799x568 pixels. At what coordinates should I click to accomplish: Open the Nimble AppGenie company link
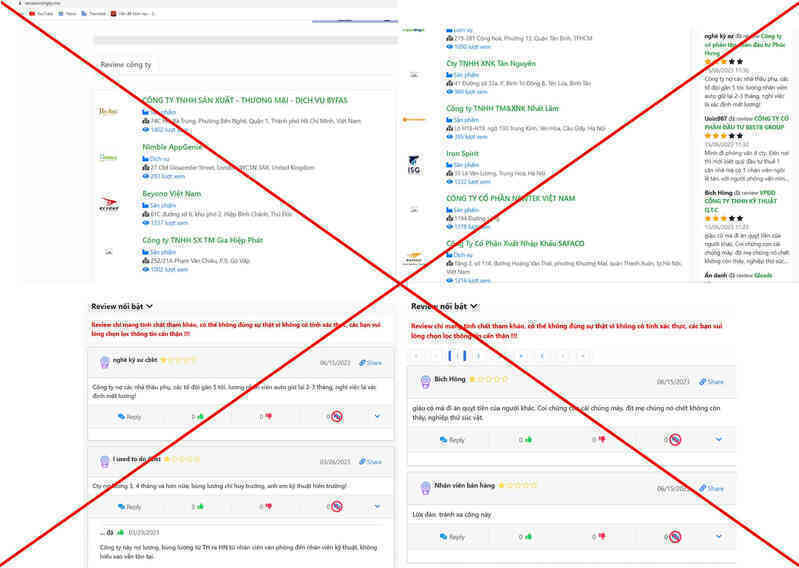coord(172,147)
